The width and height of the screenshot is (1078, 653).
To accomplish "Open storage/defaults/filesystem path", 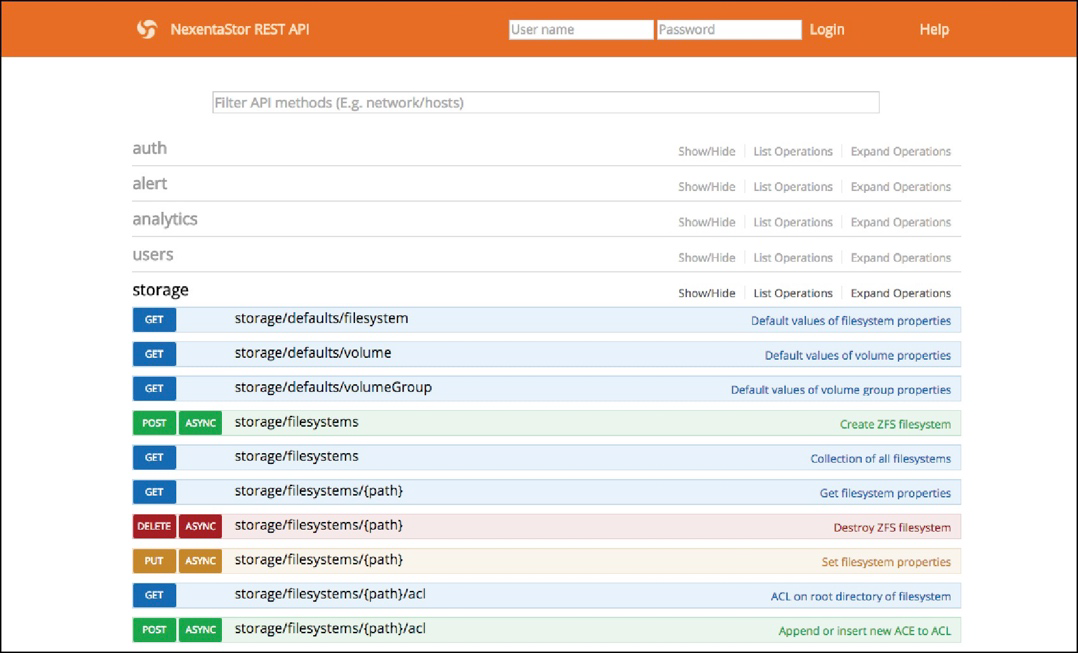I will click(x=321, y=318).
